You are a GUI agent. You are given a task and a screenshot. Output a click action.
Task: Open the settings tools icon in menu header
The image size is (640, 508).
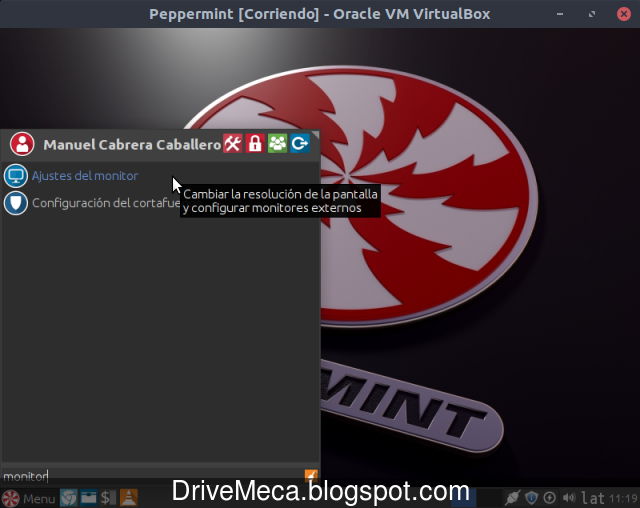point(233,144)
